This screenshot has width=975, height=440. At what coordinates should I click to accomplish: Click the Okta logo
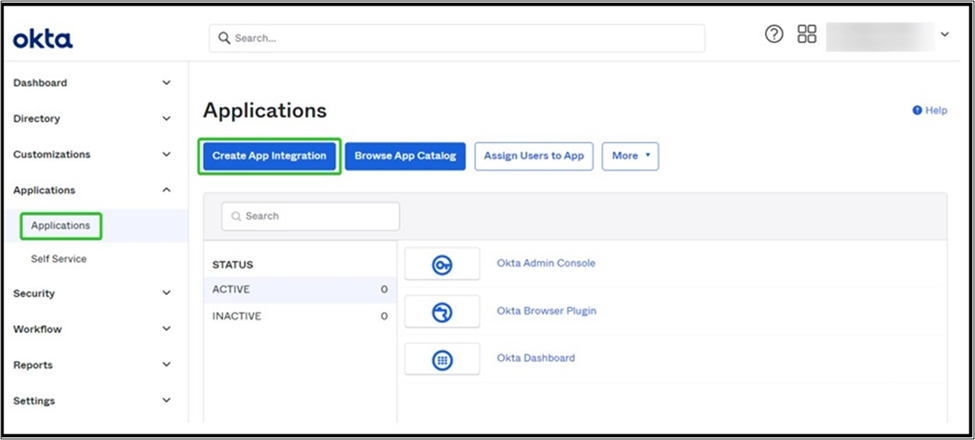pos(43,39)
